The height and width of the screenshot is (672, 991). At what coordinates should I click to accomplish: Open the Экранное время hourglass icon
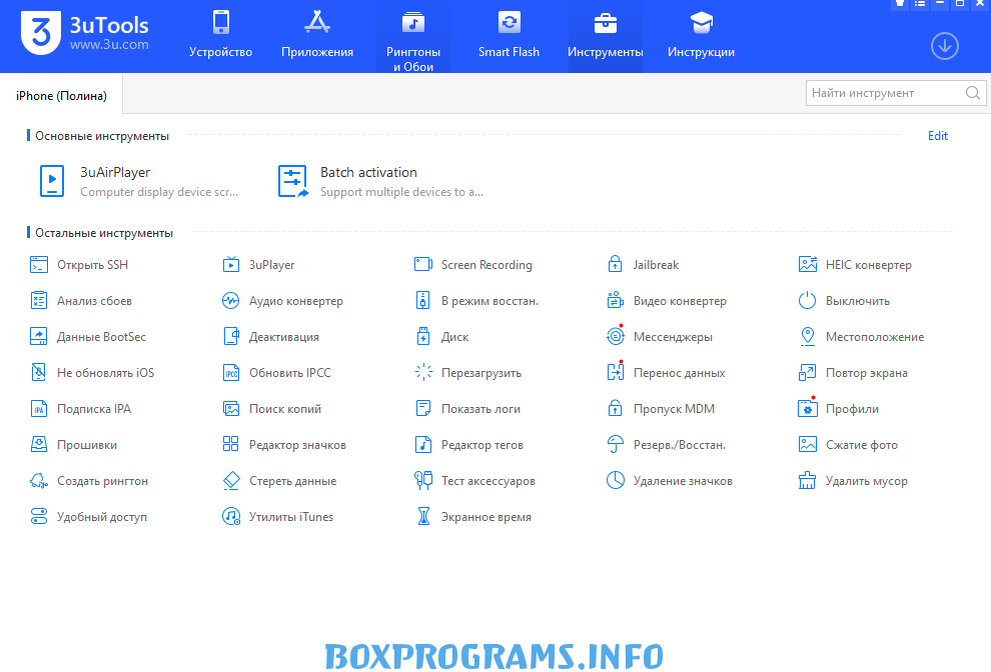pyautogui.click(x=423, y=517)
